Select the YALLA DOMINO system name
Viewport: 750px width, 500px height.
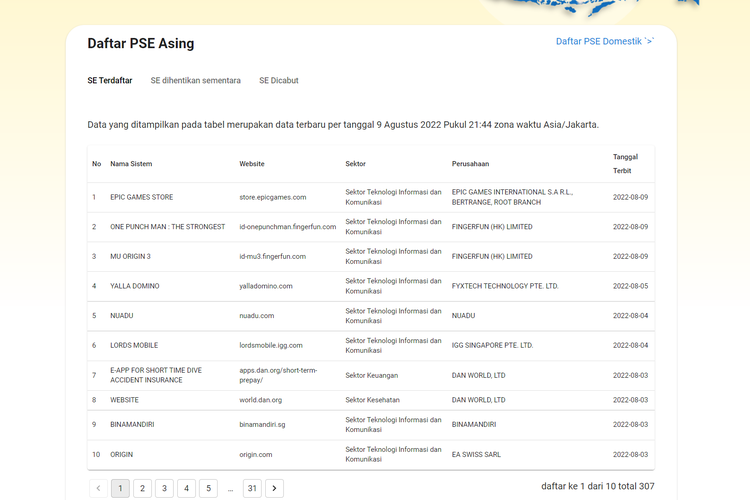coord(135,286)
